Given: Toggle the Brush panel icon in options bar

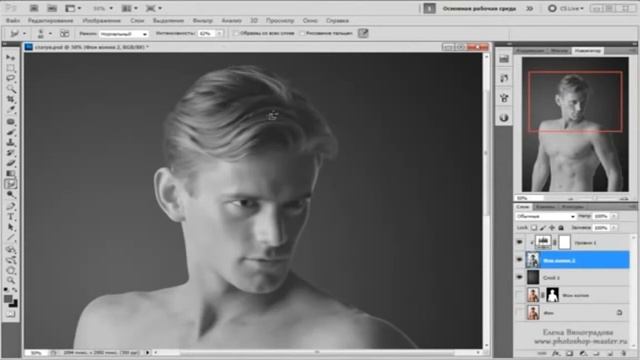Looking at the screenshot, I should [x=64, y=33].
